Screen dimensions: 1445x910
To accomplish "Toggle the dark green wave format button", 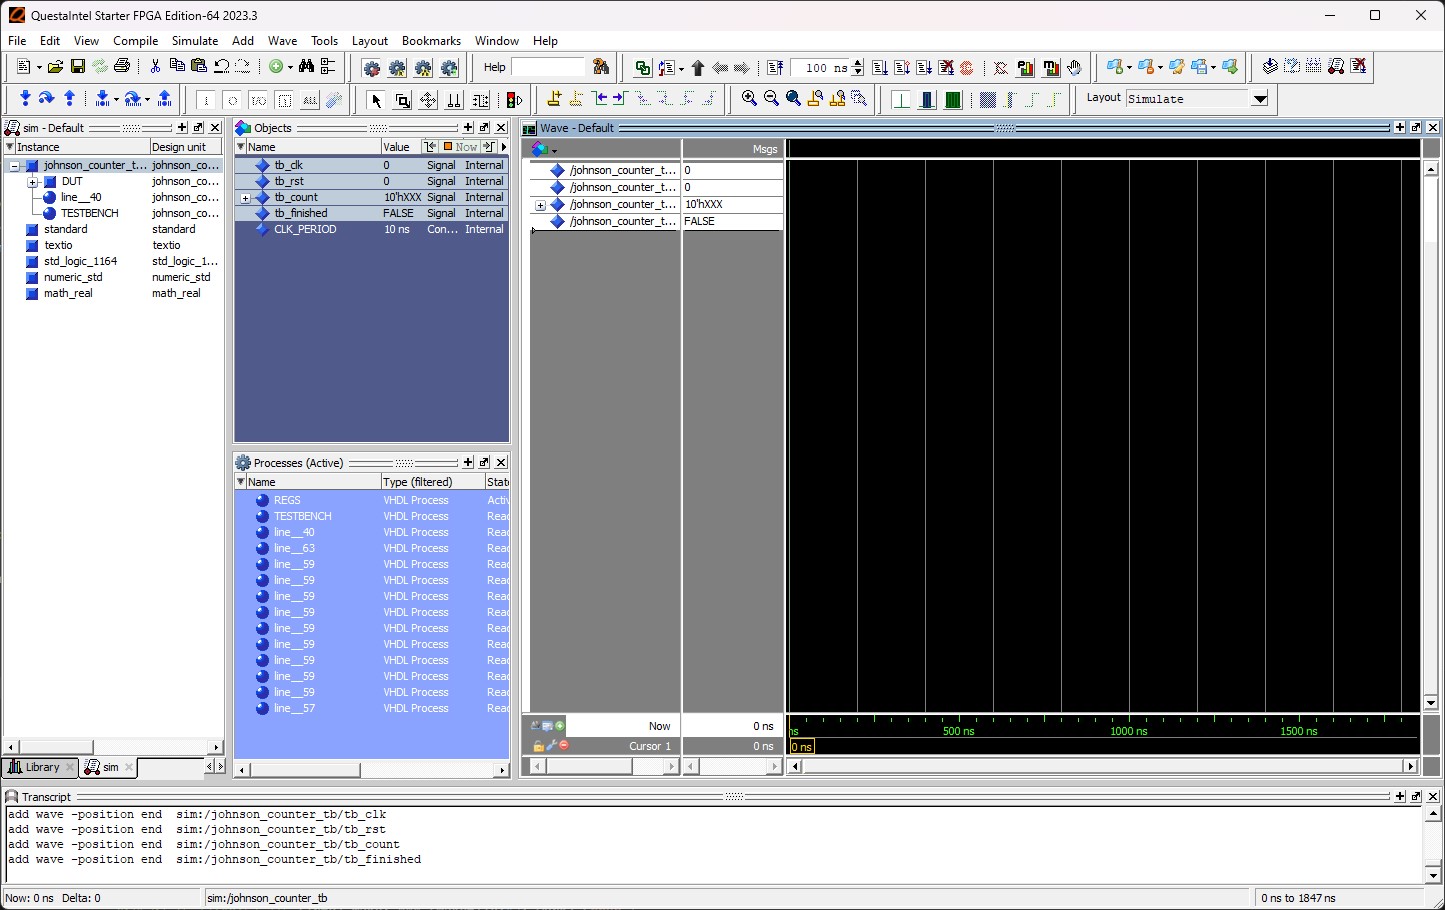I will 952,100.
